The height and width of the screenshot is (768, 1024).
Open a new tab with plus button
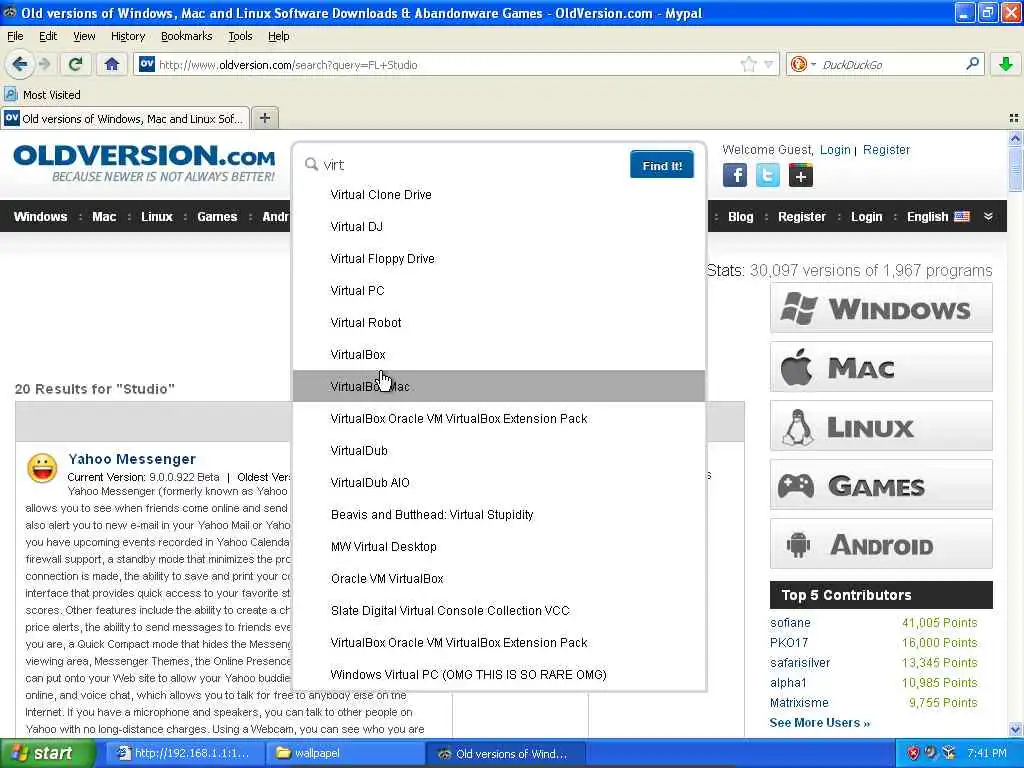pyautogui.click(x=264, y=118)
